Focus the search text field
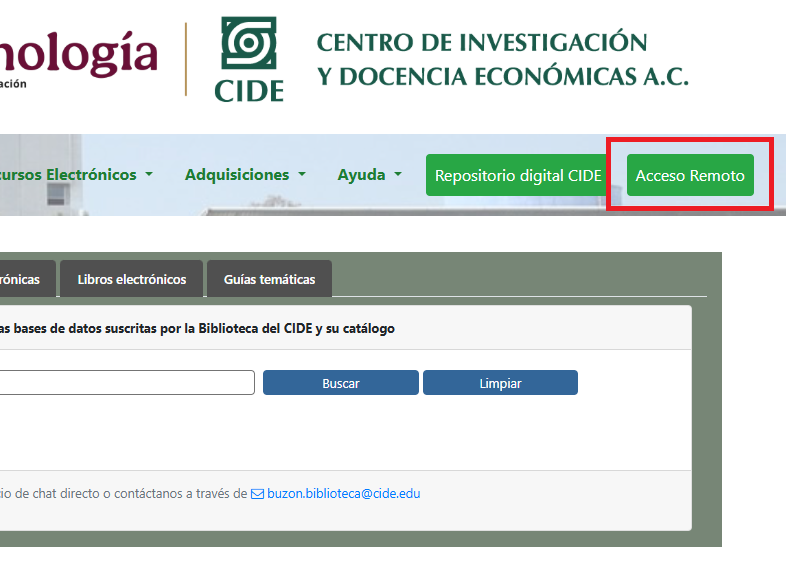The image size is (787, 569). click(x=127, y=383)
